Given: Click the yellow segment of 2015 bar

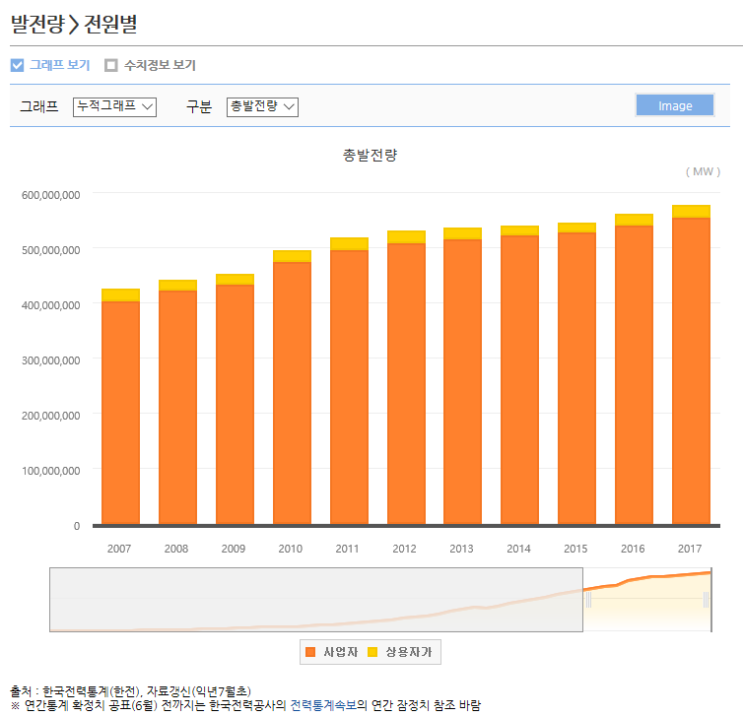Looking at the screenshot, I should [x=577, y=227].
